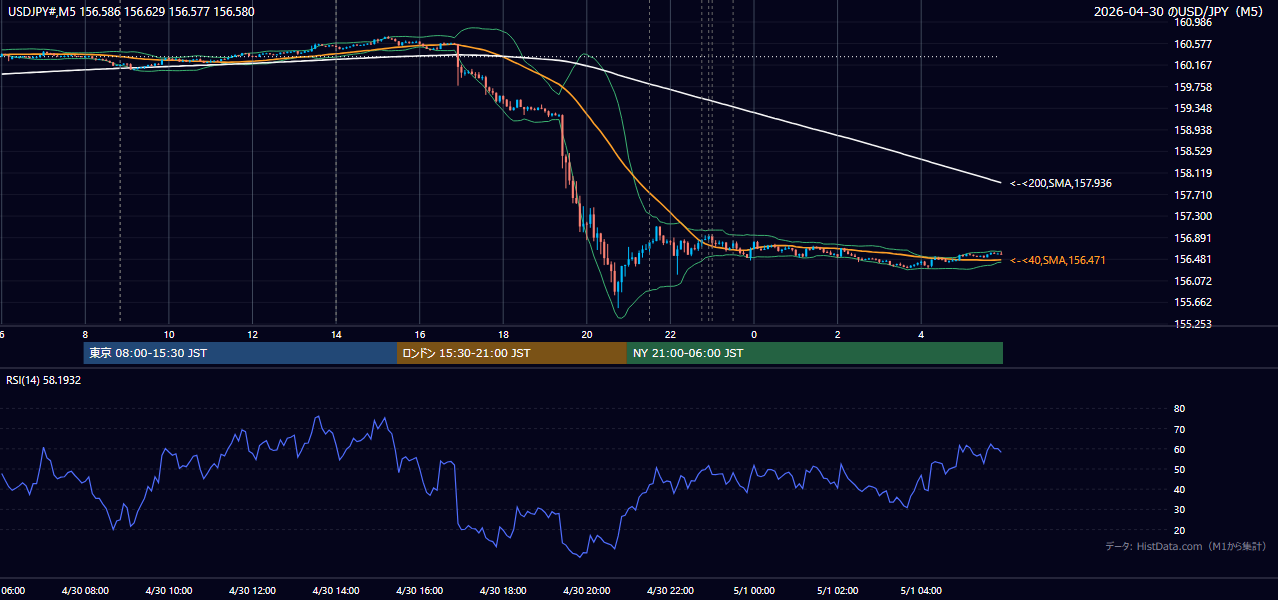Click the 4/30 12:00 bottom time label
1278x600 pixels.
click(252, 591)
